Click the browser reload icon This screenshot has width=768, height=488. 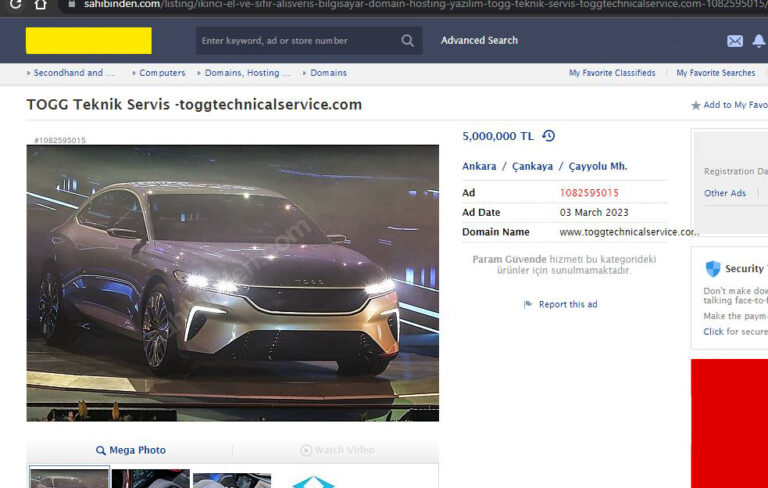15,4
